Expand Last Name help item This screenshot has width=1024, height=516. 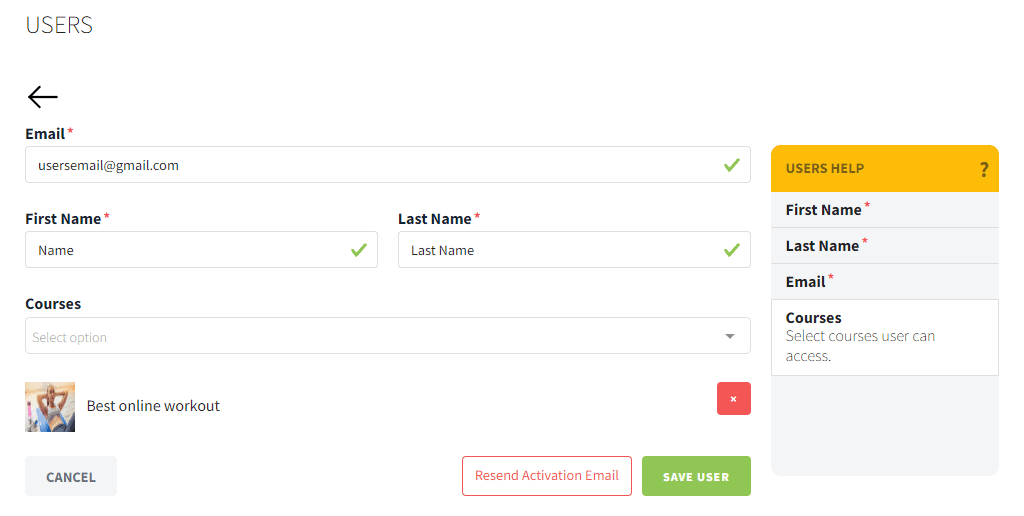[885, 246]
